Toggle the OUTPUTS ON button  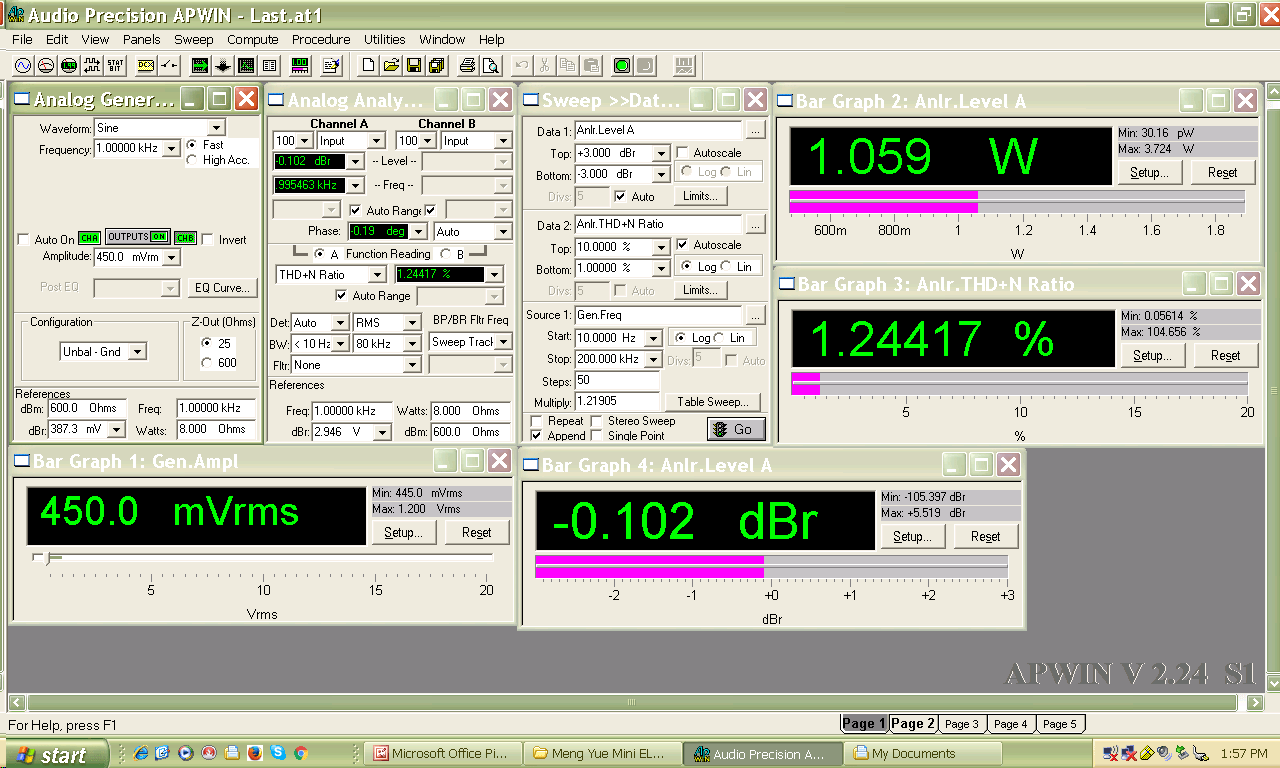pyautogui.click(x=138, y=237)
